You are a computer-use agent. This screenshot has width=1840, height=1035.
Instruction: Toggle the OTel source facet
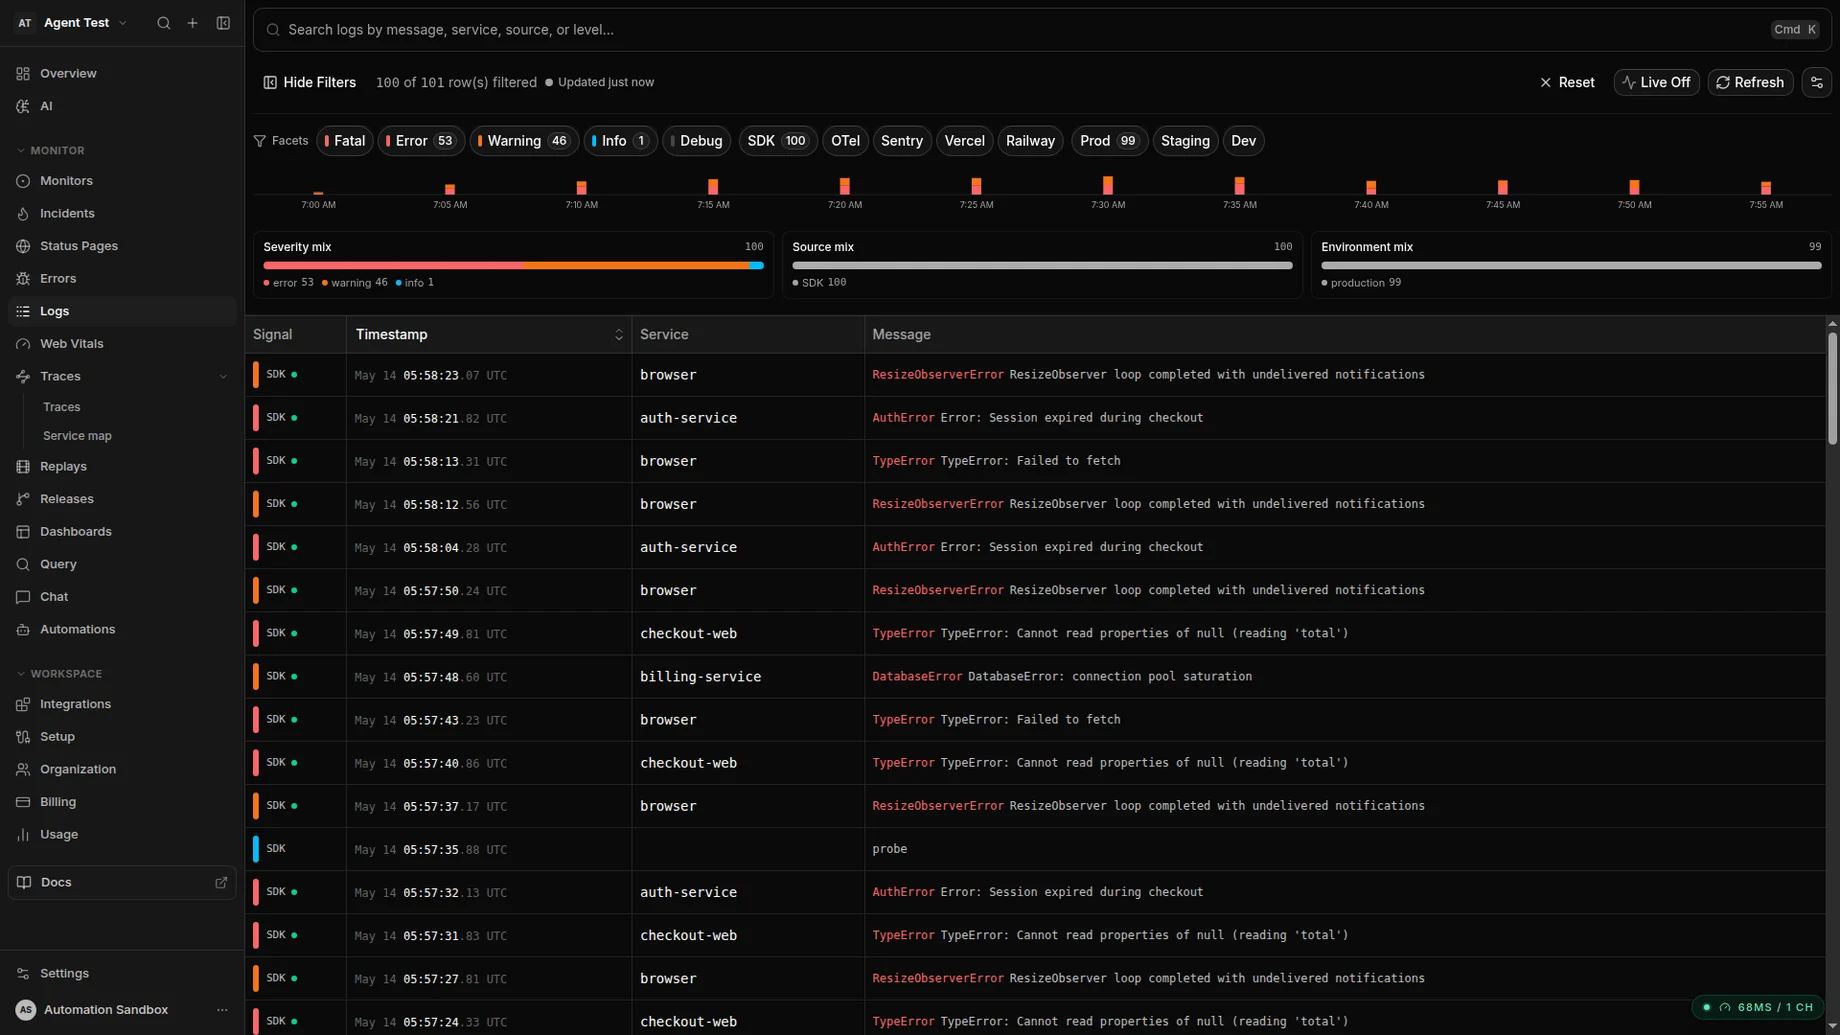click(845, 141)
